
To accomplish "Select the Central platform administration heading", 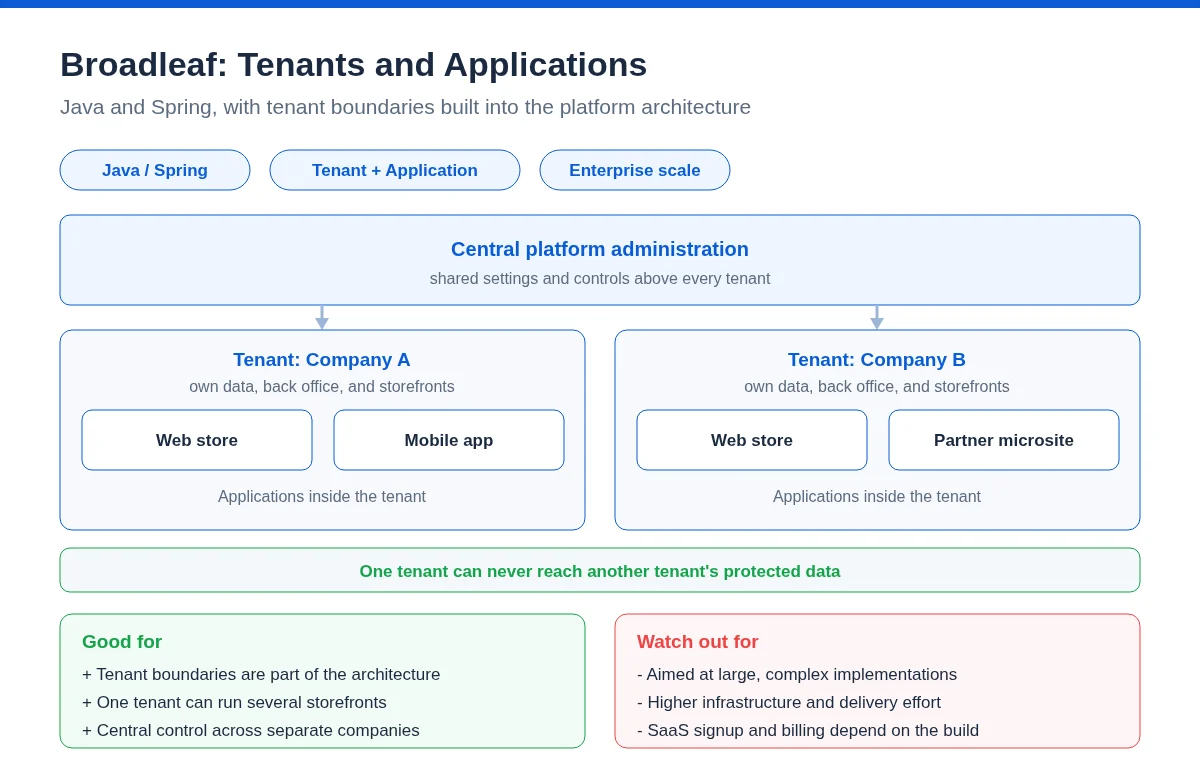I will (x=600, y=249).
